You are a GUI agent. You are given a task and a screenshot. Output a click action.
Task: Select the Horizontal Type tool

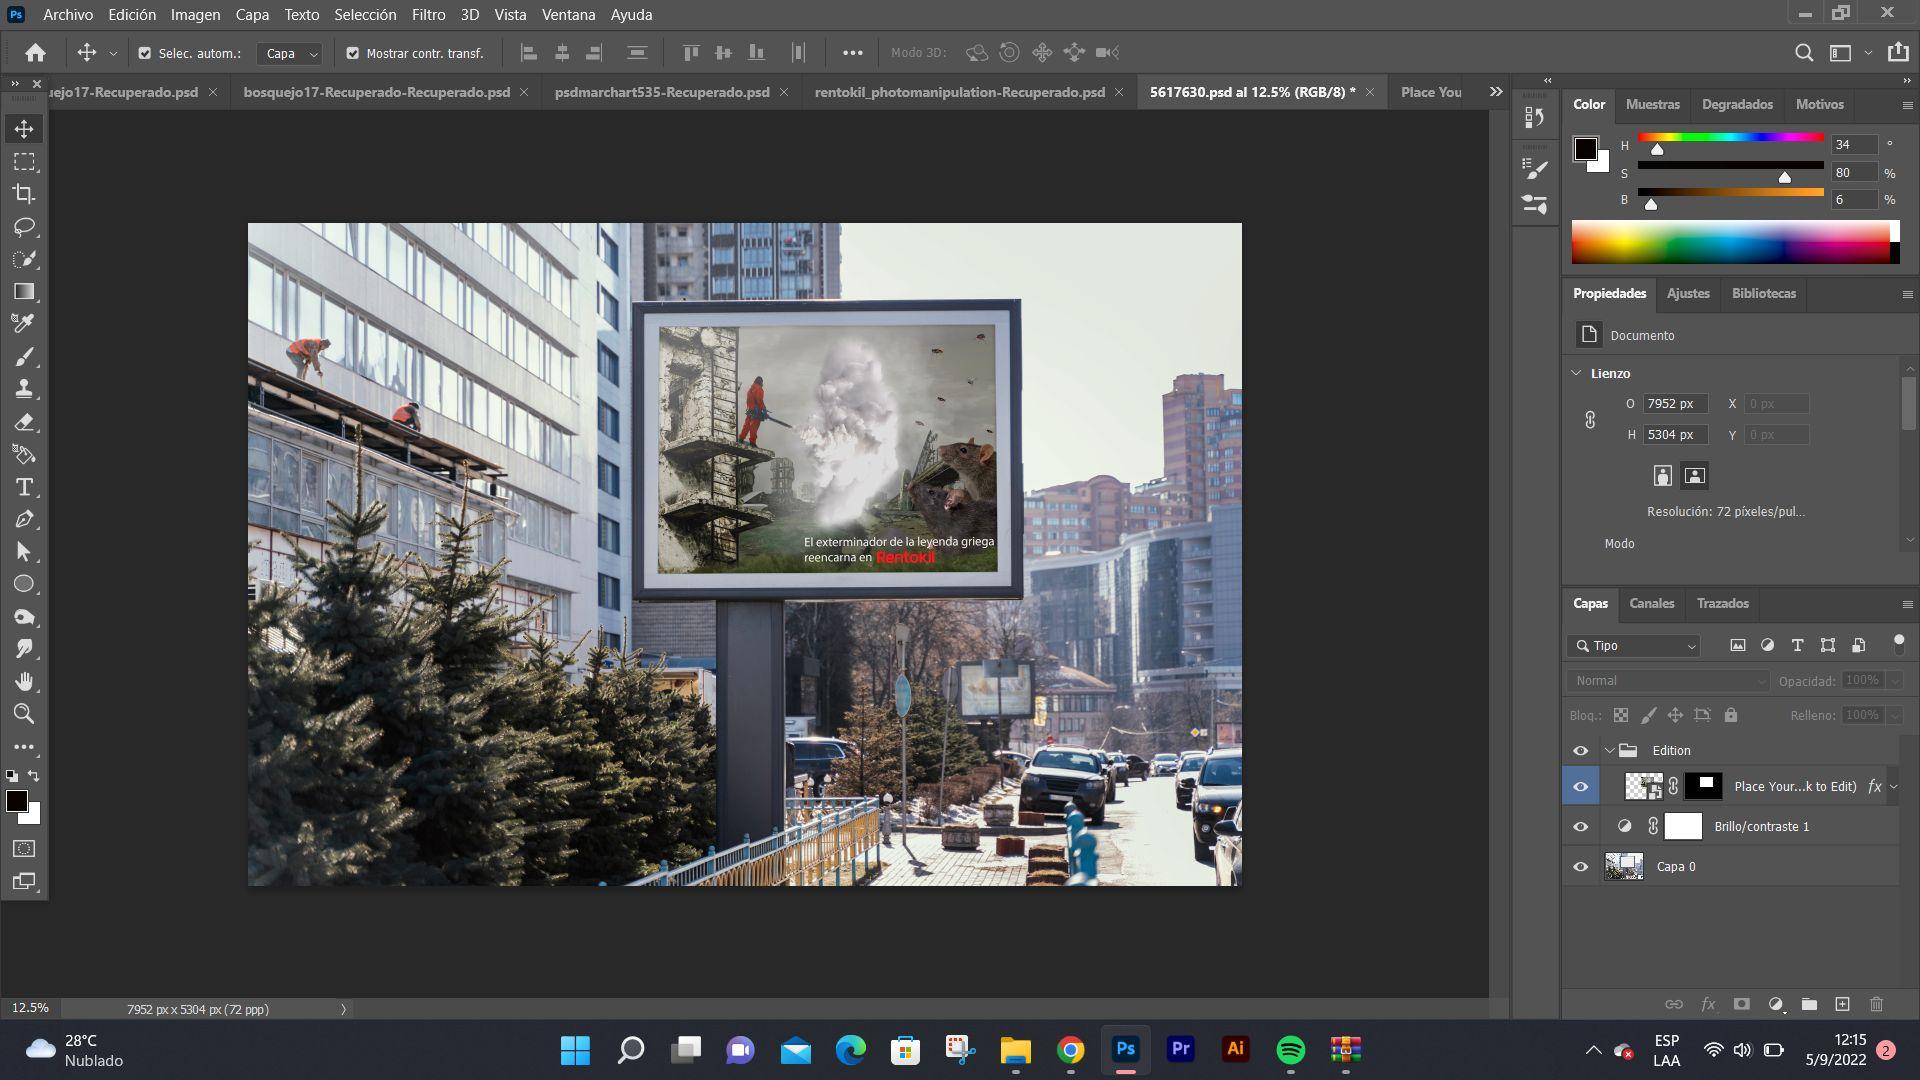pos(24,487)
